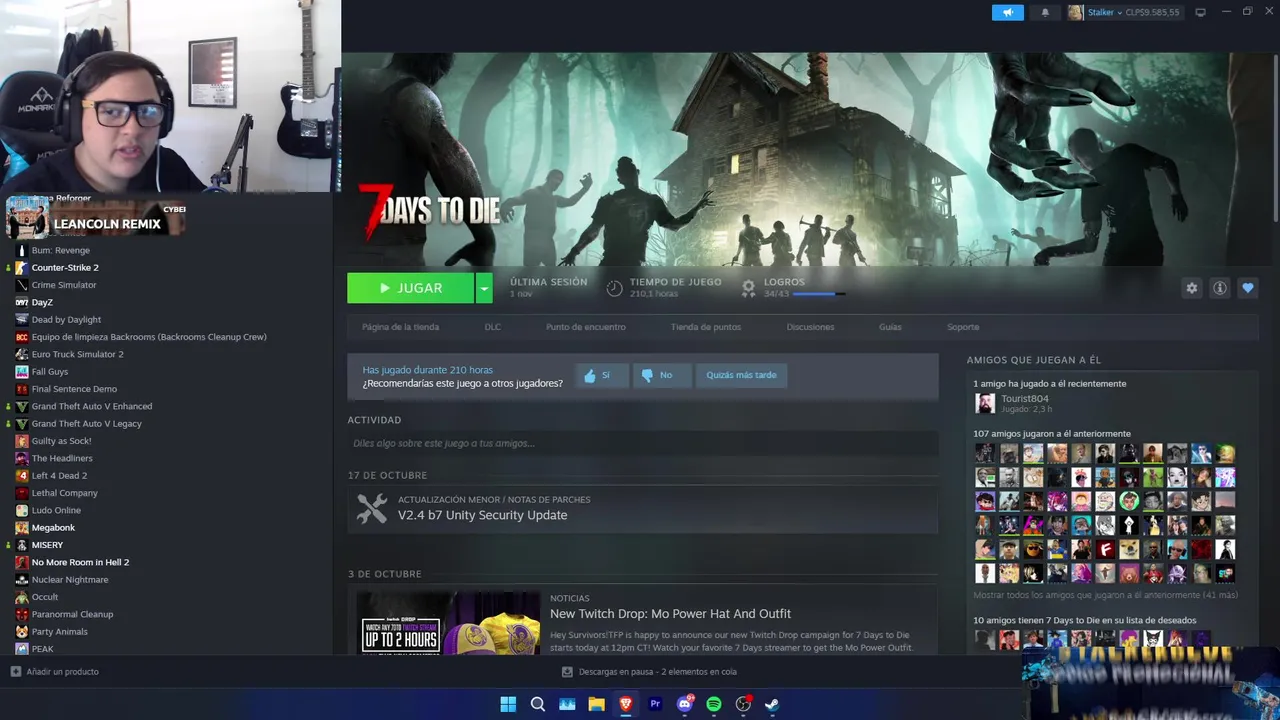
Task: Select Euro Truck Simulator 2
Action: tap(77, 354)
